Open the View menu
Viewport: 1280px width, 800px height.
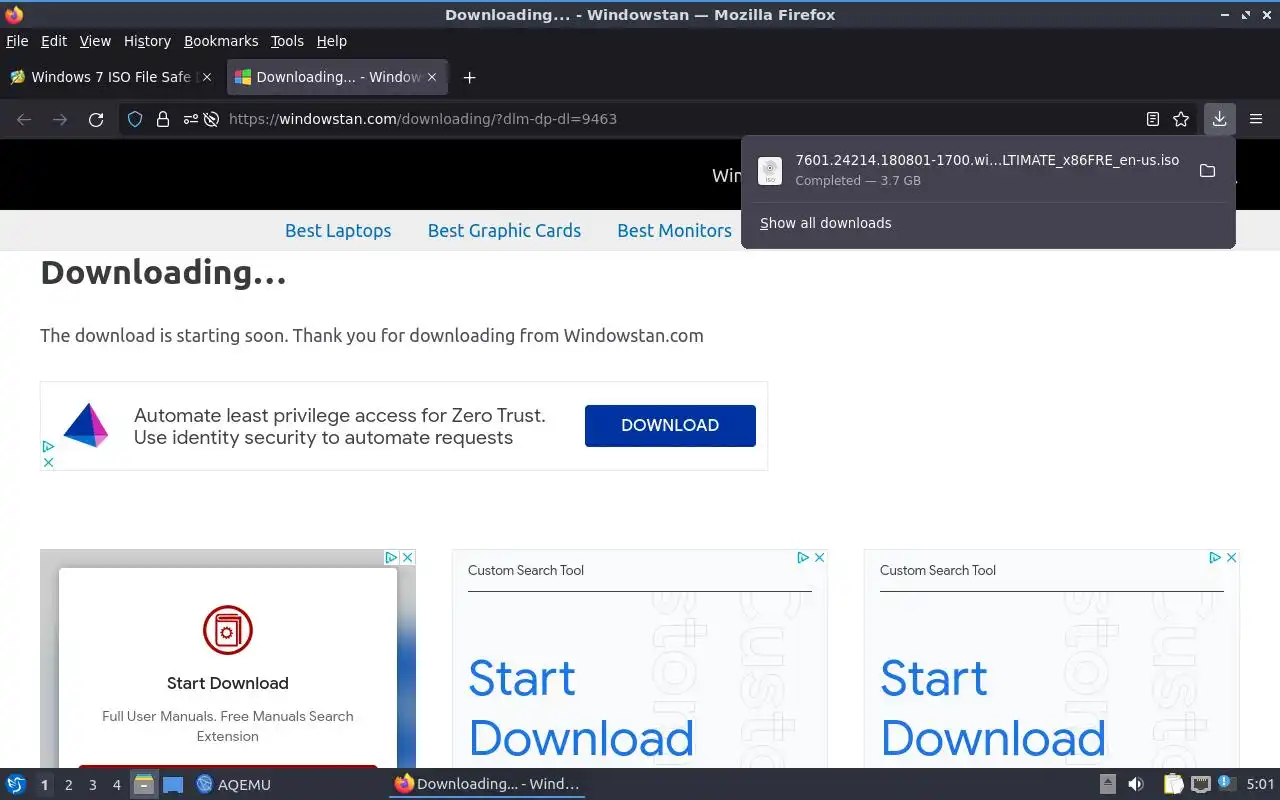[x=95, y=41]
